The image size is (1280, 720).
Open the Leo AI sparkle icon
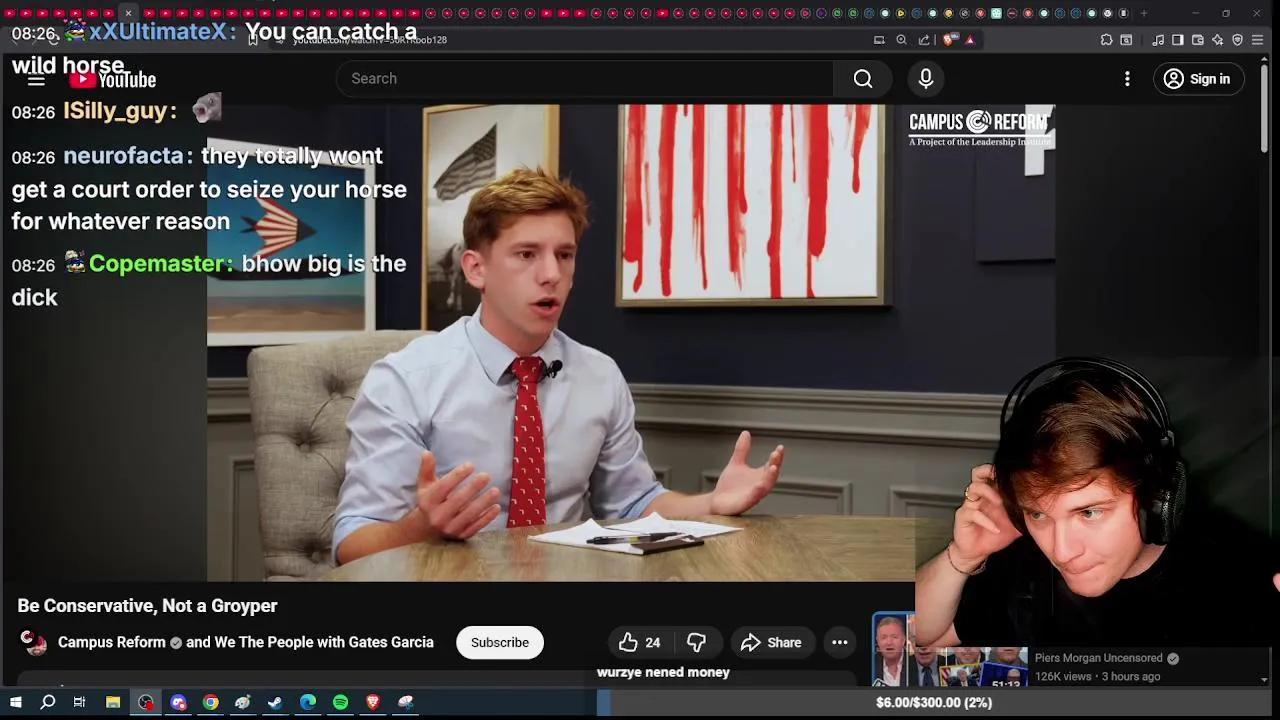point(1217,40)
